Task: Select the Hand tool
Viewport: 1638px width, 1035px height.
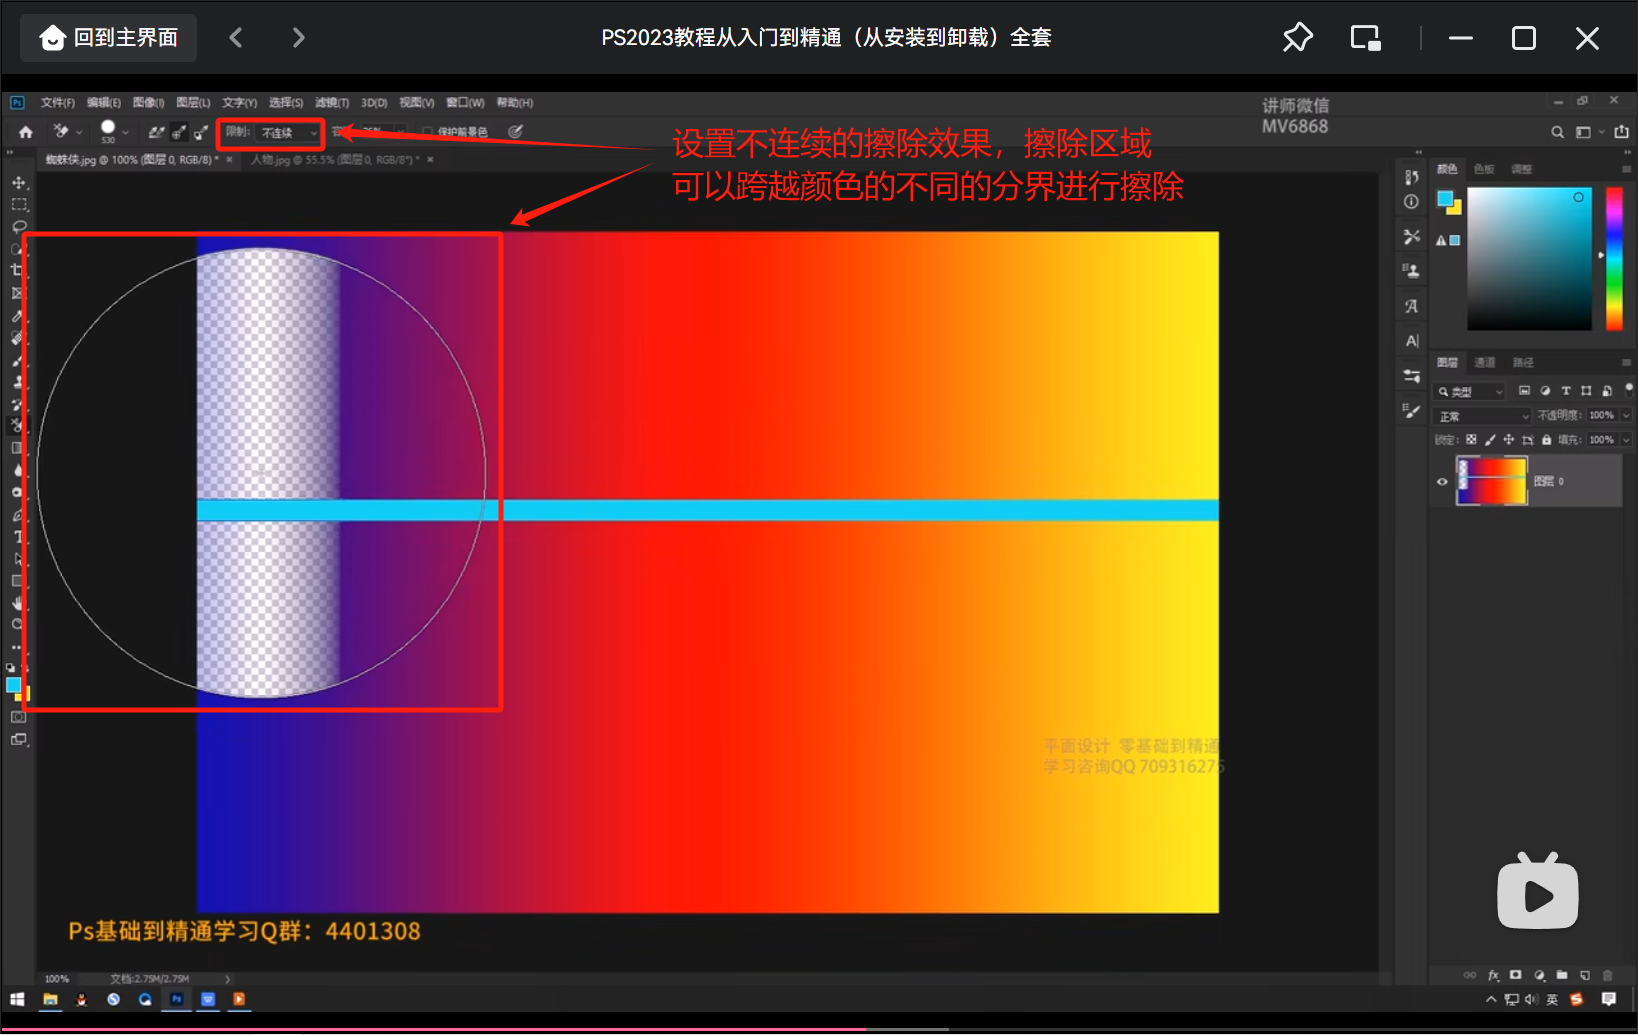Action: click(18, 603)
